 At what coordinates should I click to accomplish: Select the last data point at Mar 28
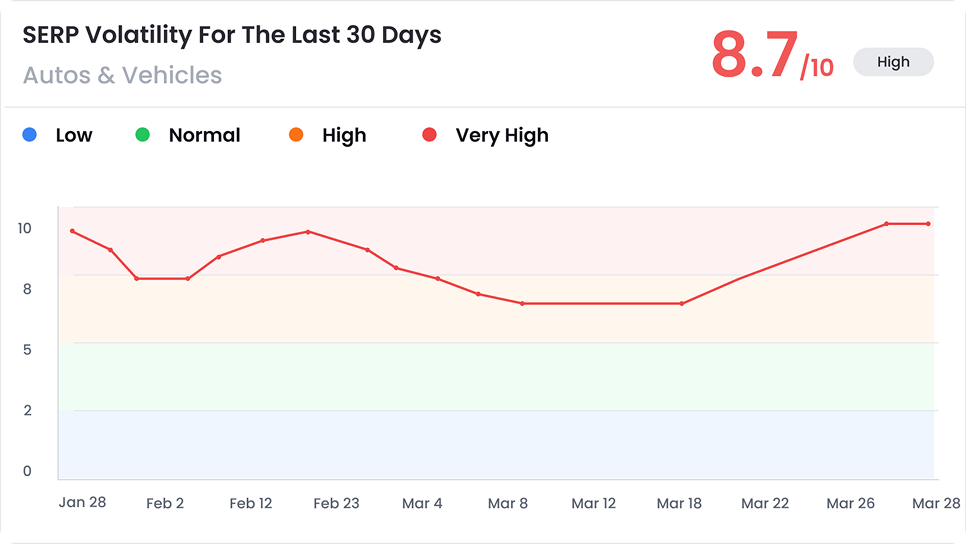pyautogui.click(x=928, y=224)
